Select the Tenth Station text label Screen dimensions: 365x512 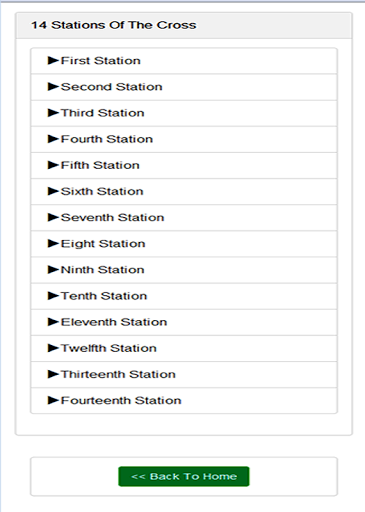[104, 296]
